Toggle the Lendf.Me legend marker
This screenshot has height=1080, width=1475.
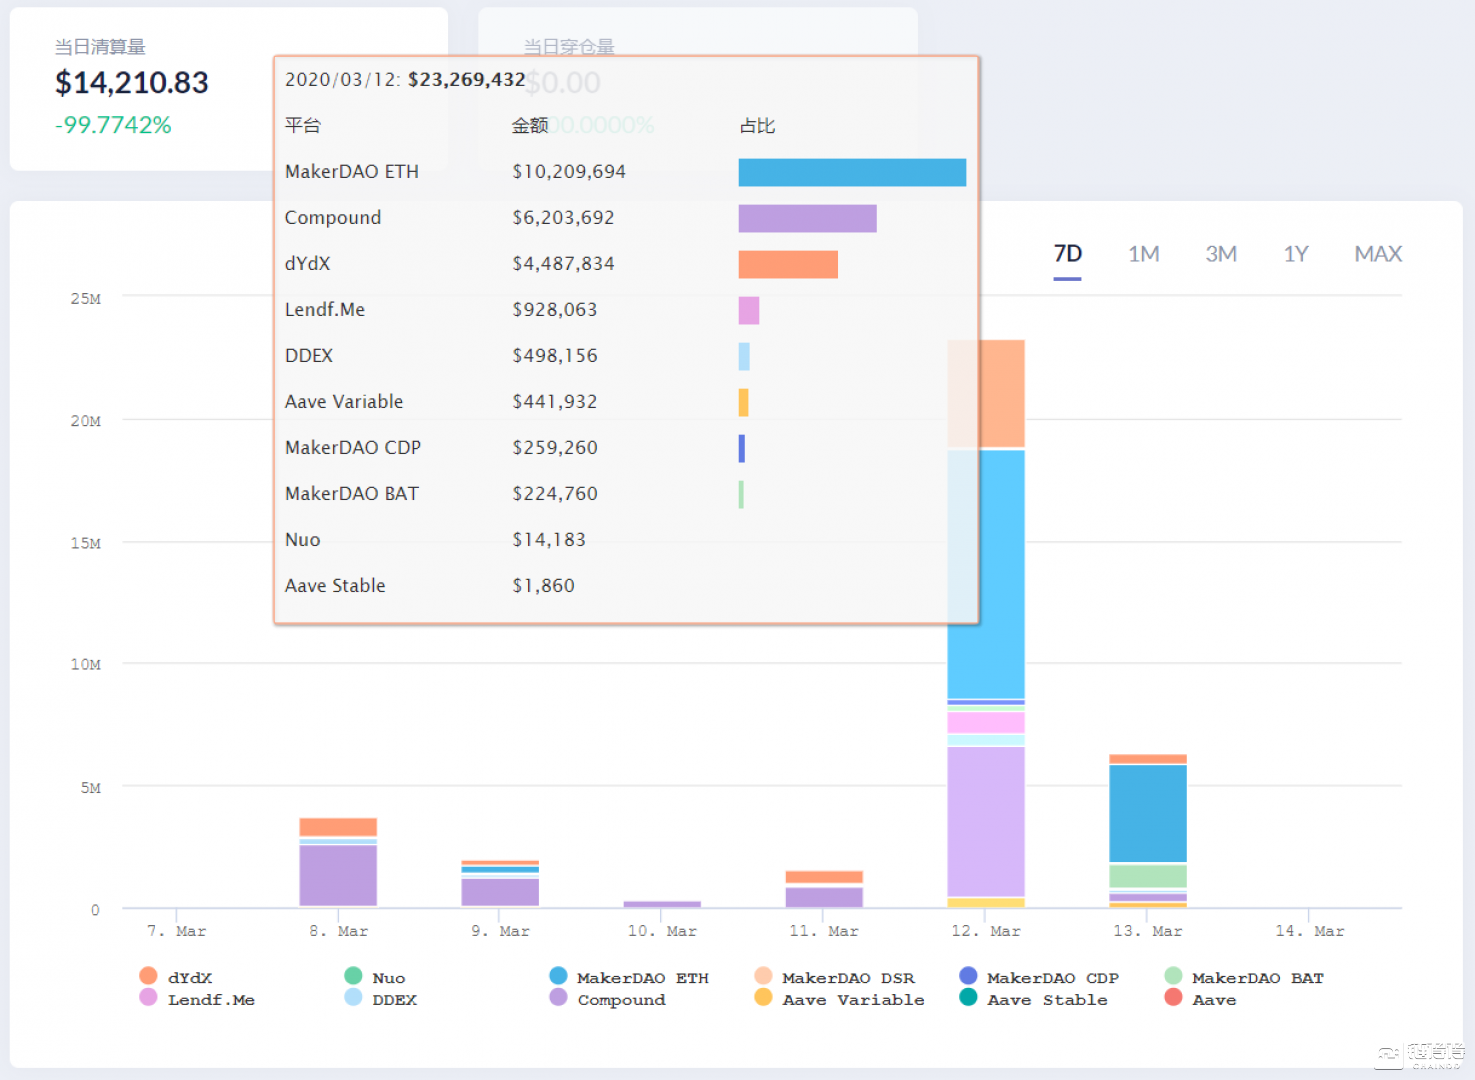pos(148,998)
